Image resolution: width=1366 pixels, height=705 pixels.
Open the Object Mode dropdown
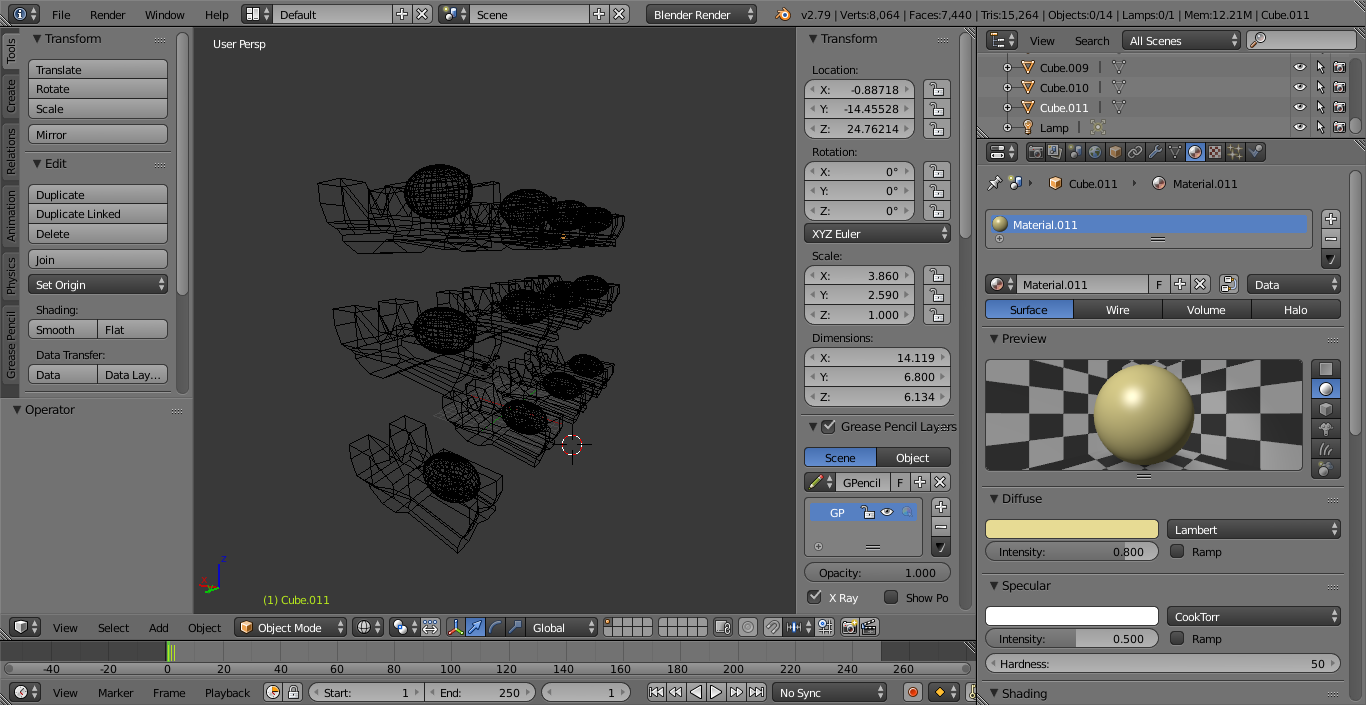pos(291,627)
